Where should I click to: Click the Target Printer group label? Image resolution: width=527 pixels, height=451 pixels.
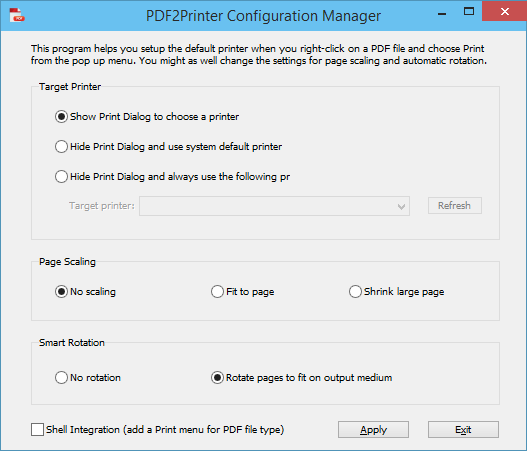point(70,87)
